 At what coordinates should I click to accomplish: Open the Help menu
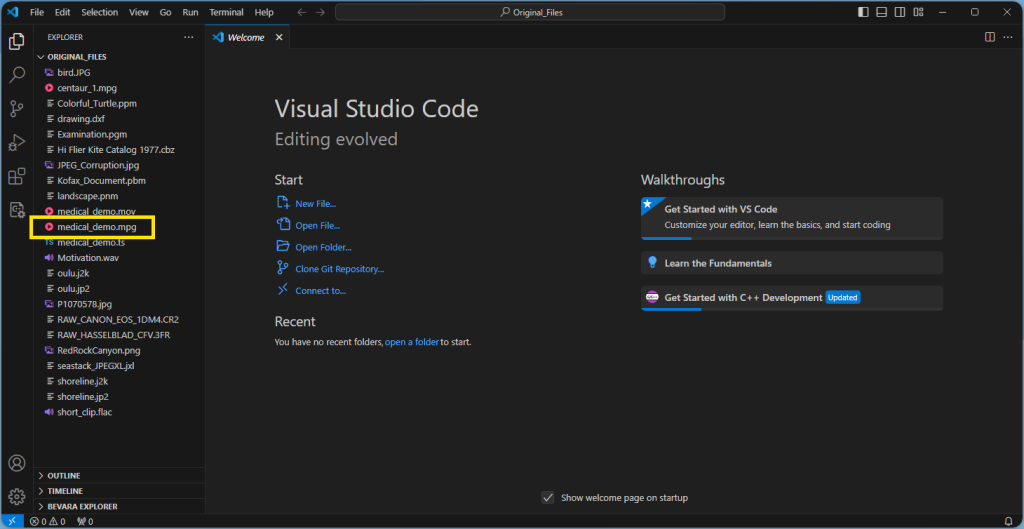click(x=264, y=12)
